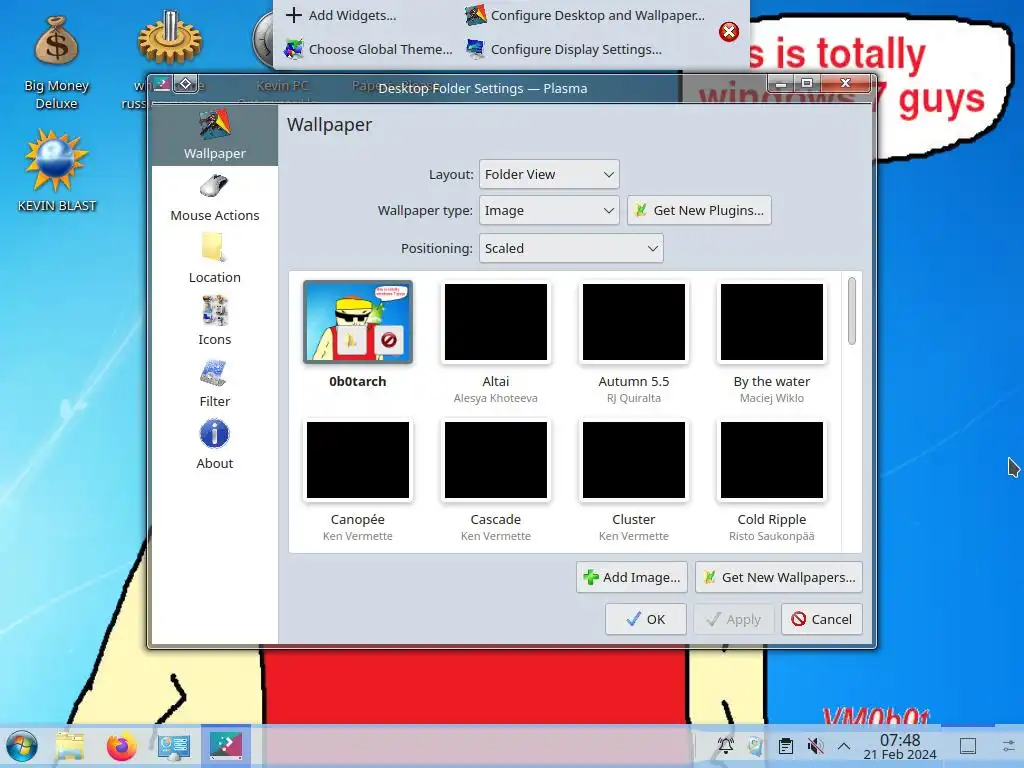Remove 0b0tarch wallpaper via red icon

pos(389,340)
